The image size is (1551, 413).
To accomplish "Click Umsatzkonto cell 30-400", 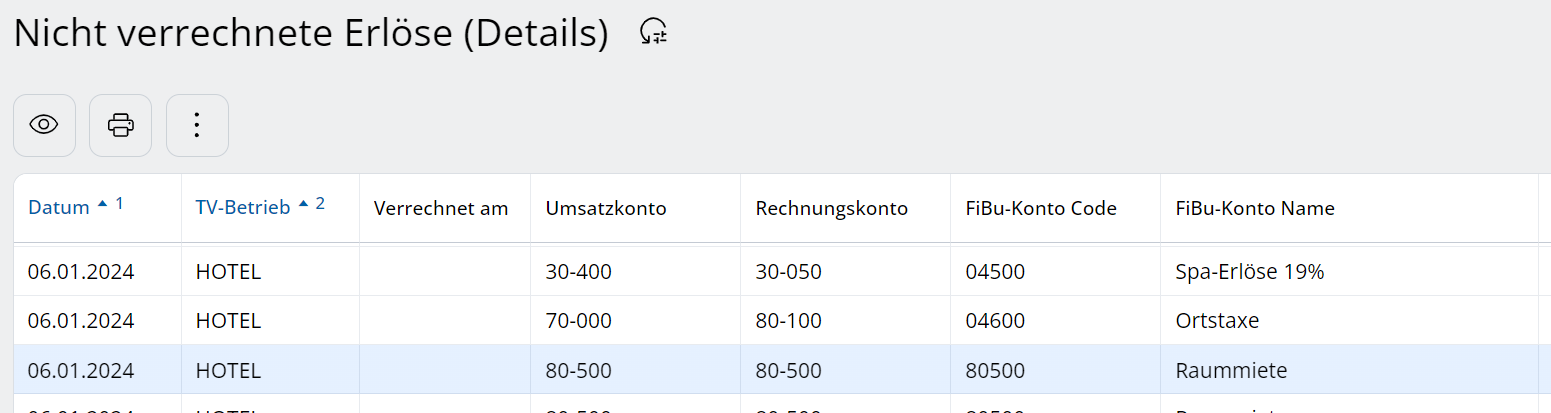I will tap(579, 271).
